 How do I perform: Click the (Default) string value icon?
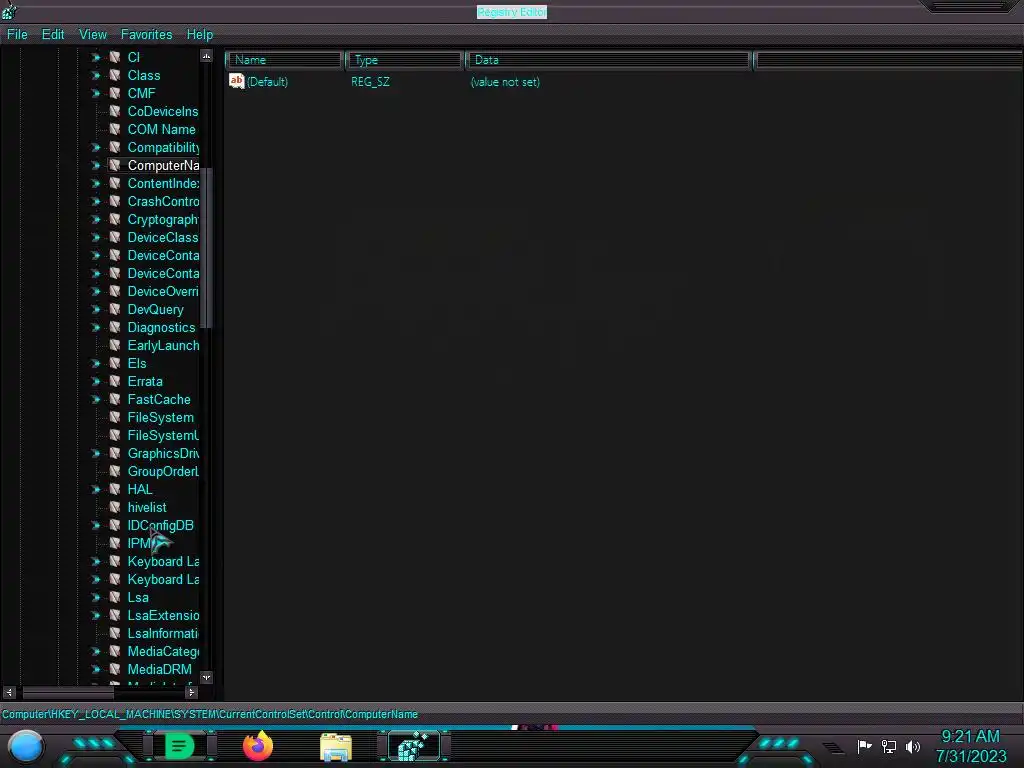pyautogui.click(x=236, y=81)
